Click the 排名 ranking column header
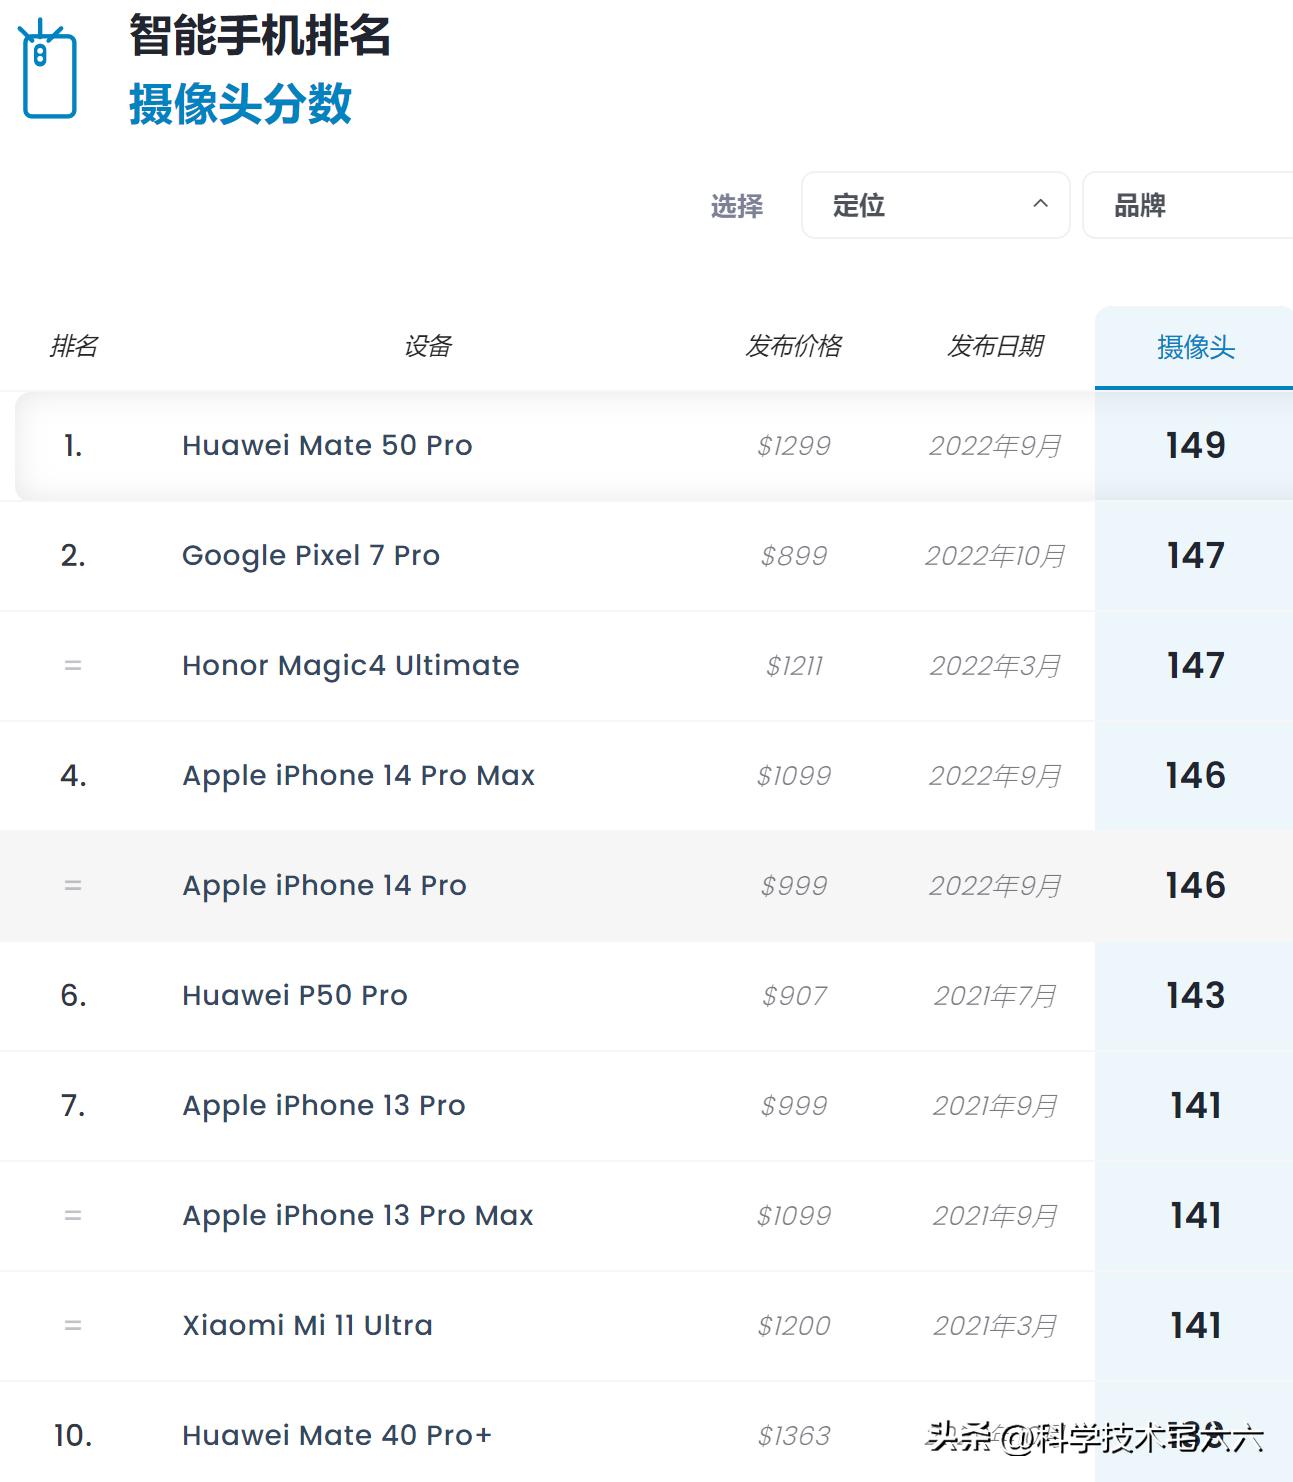This screenshot has width=1293, height=1482. pyautogui.click(x=74, y=346)
